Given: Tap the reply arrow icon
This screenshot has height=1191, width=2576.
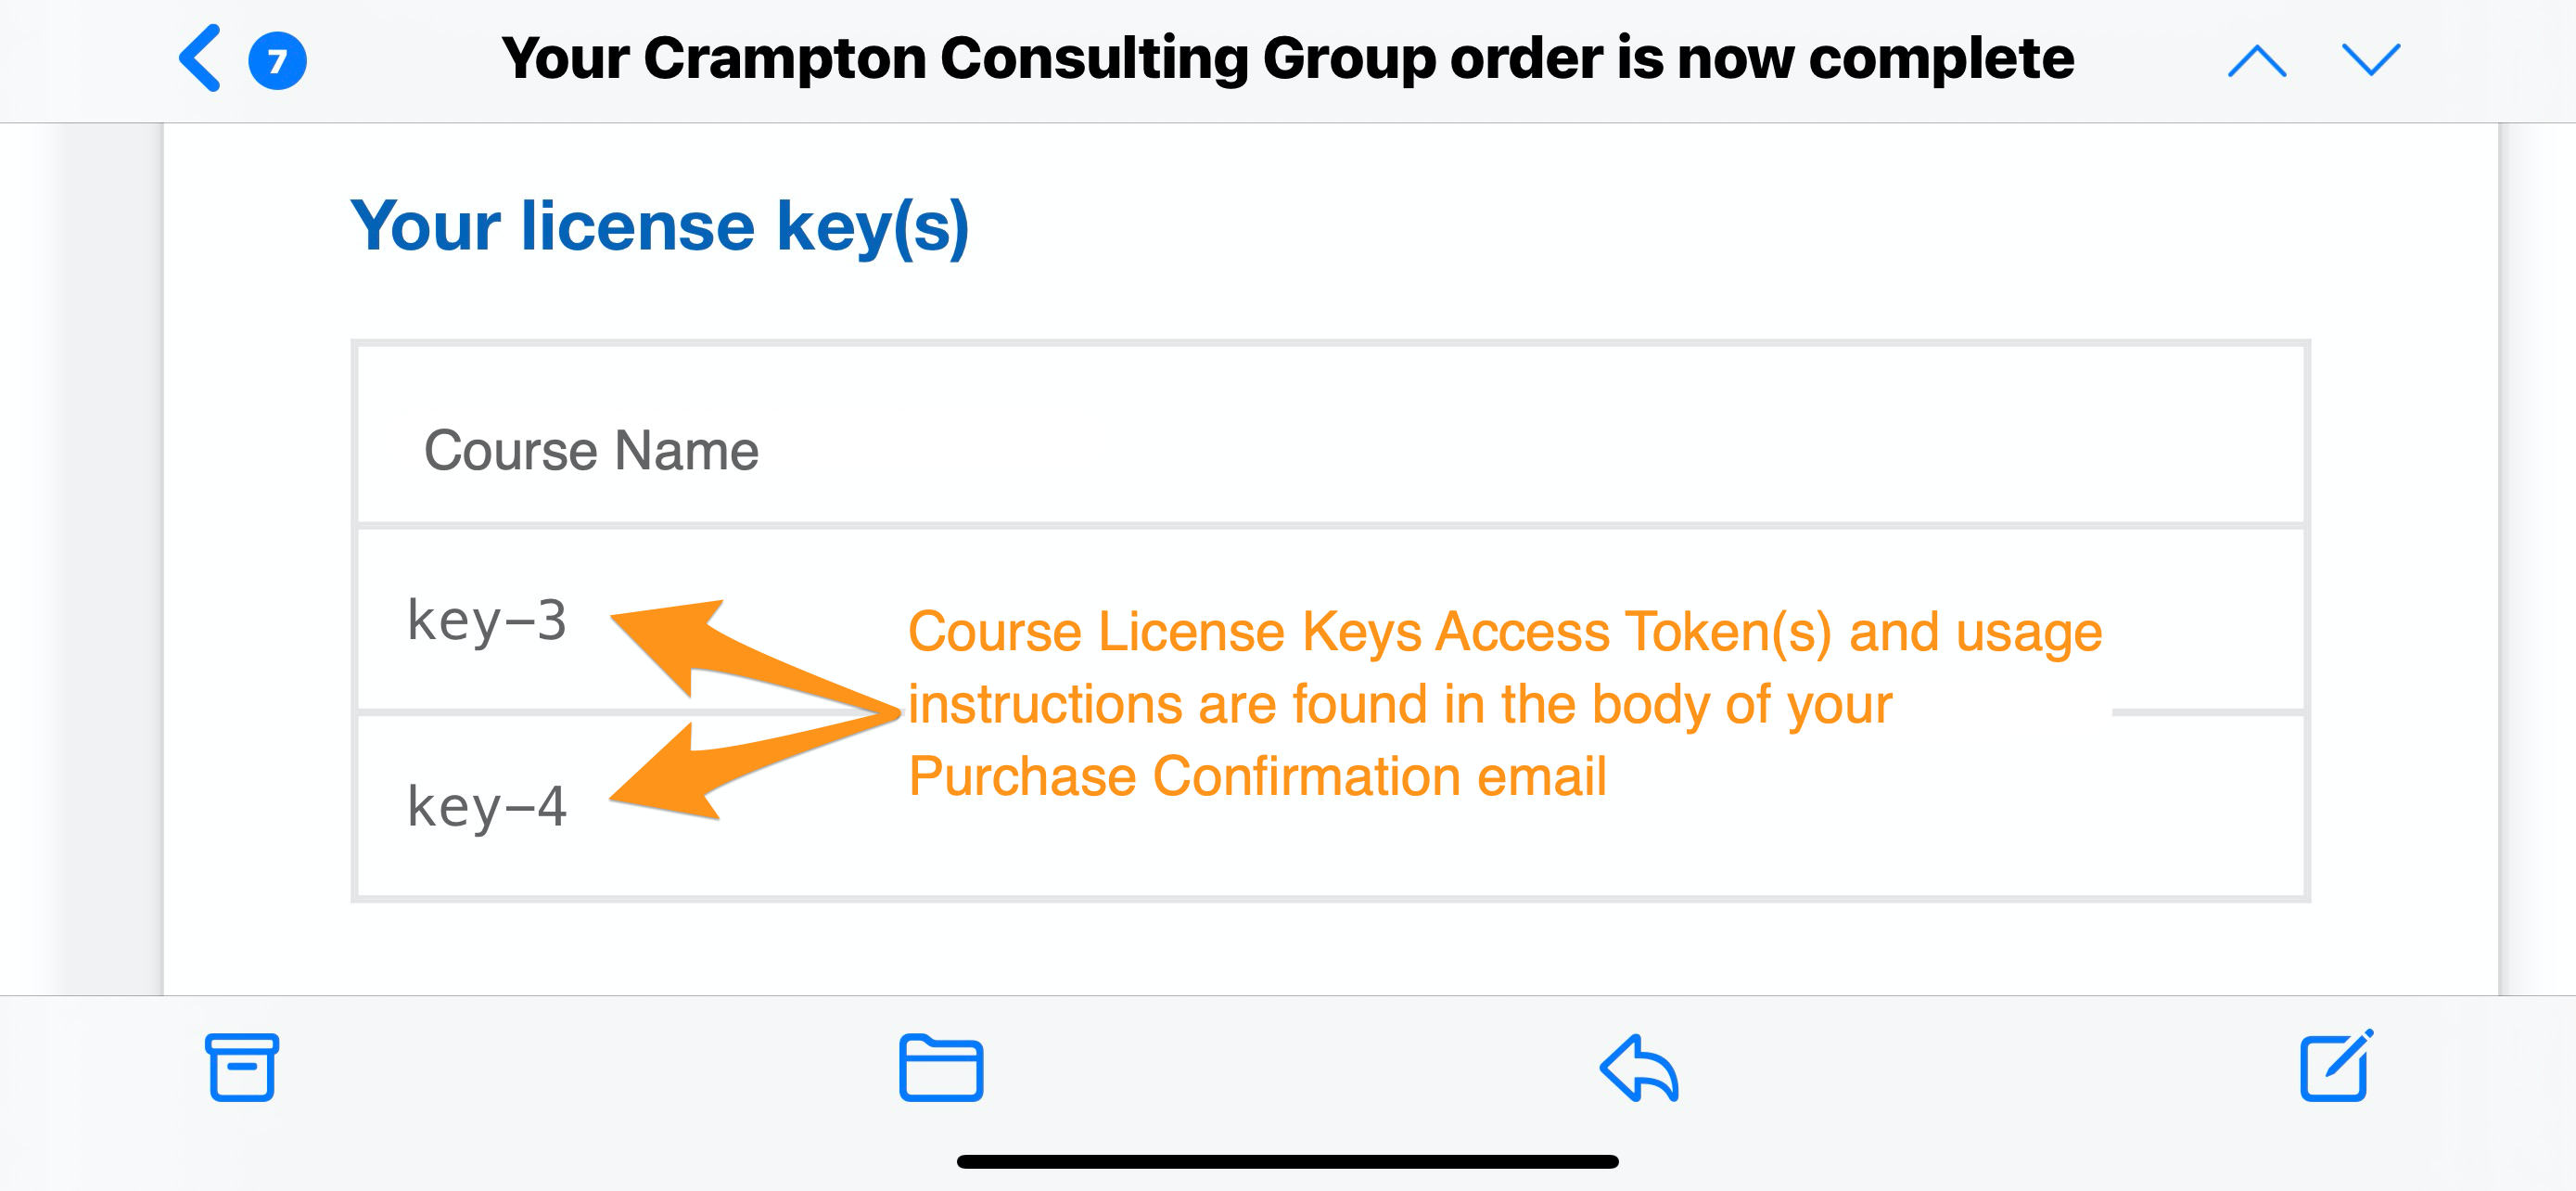Looking at the screenshot, I should (1641, 1068).
